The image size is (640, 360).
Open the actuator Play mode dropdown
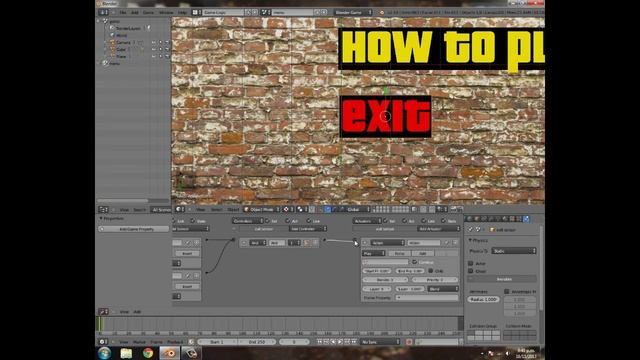[x=373, y=253]
